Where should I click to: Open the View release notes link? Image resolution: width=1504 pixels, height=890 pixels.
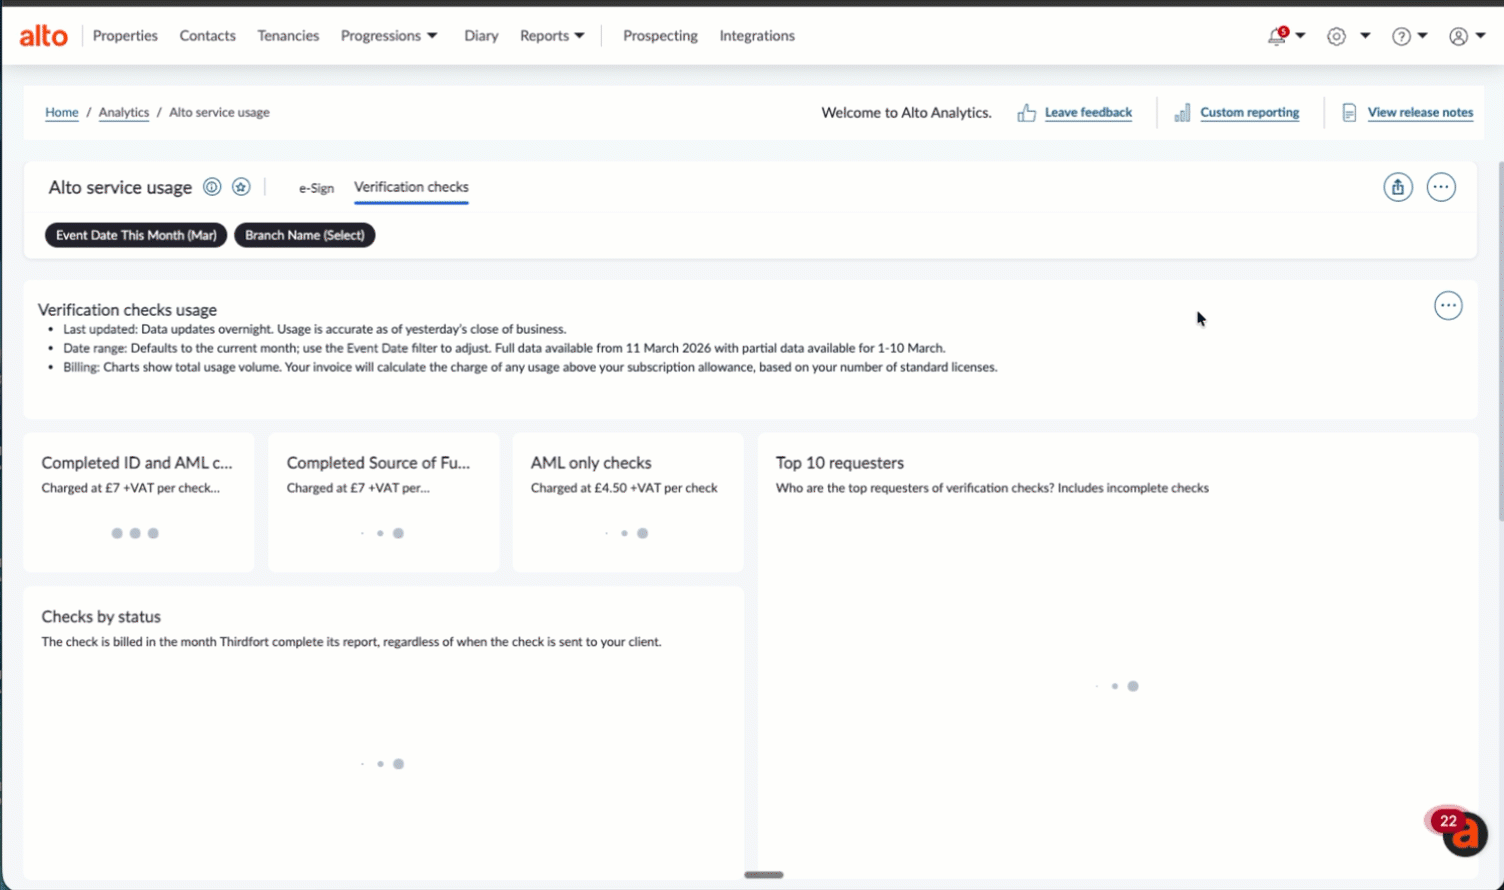coord(1420,113)
